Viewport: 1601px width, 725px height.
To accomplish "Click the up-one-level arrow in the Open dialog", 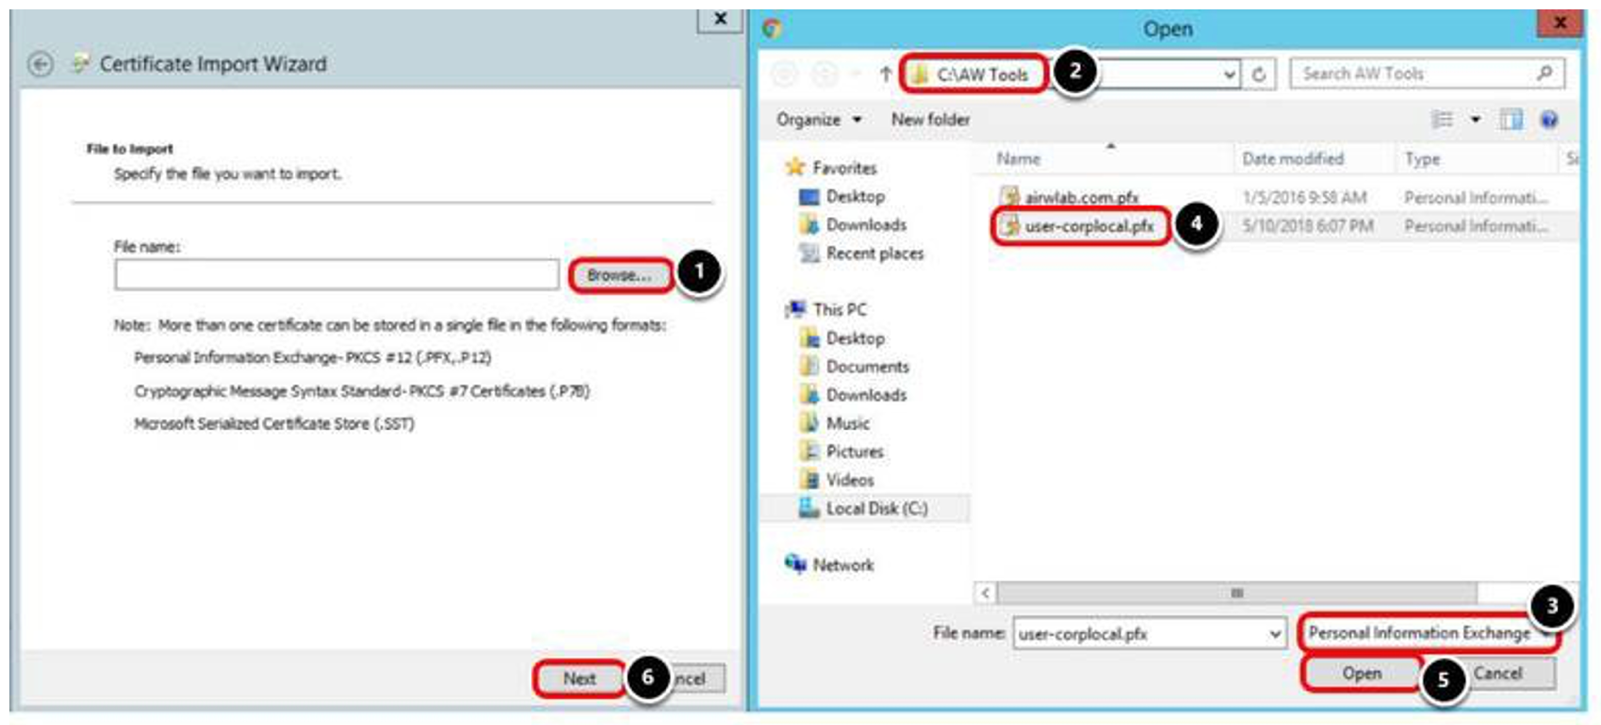I will coord(885,74).
